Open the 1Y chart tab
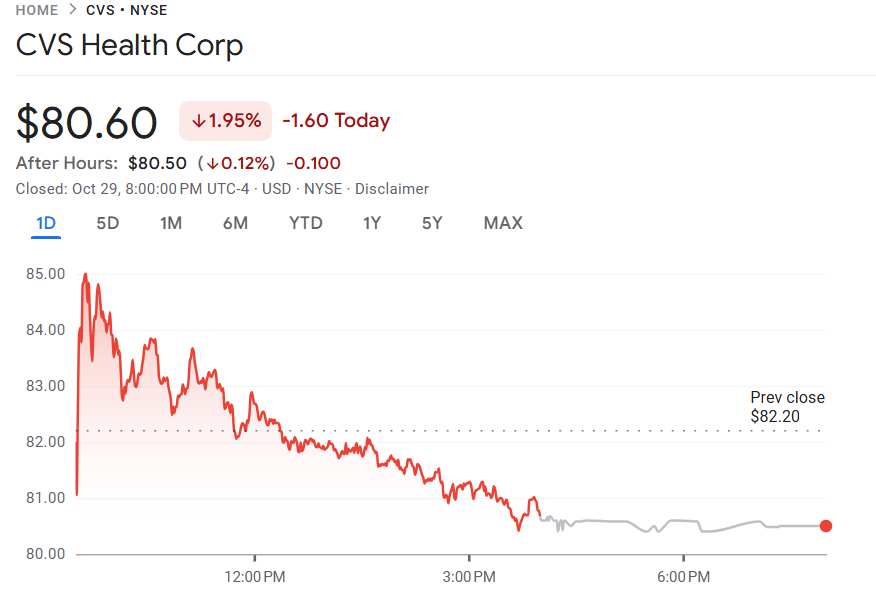The height and width of the screenshot is (597, 876). click(372, 223)
